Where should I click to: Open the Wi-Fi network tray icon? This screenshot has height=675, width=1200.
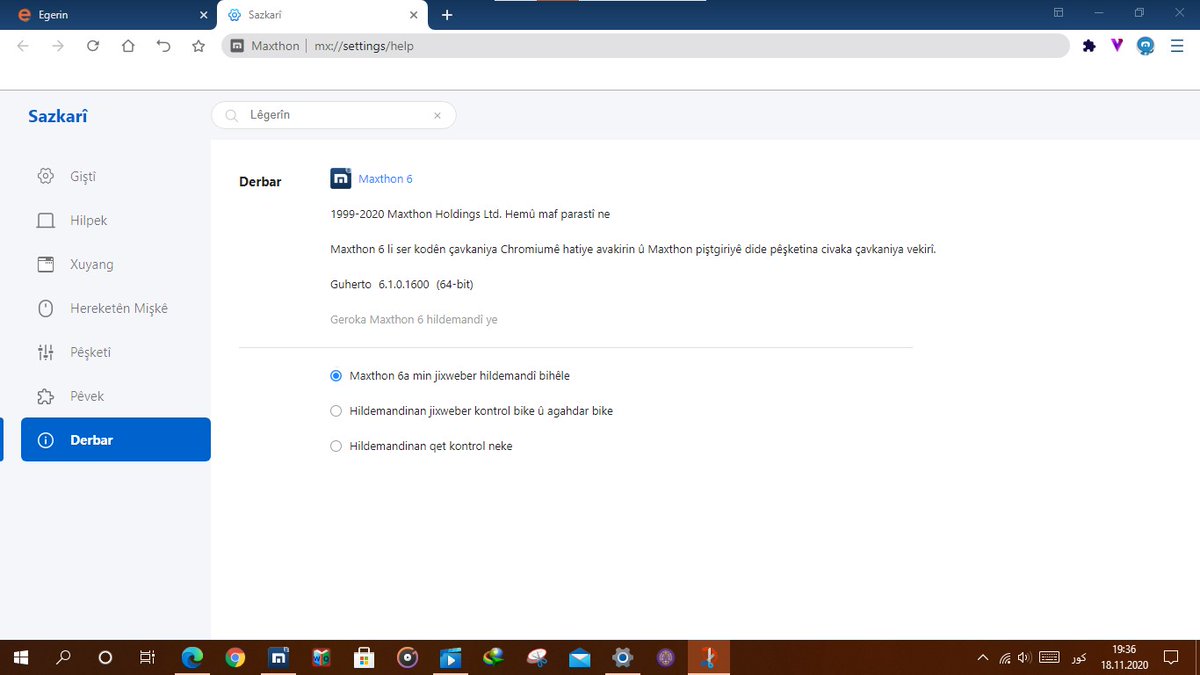[x=1005, y=657]
